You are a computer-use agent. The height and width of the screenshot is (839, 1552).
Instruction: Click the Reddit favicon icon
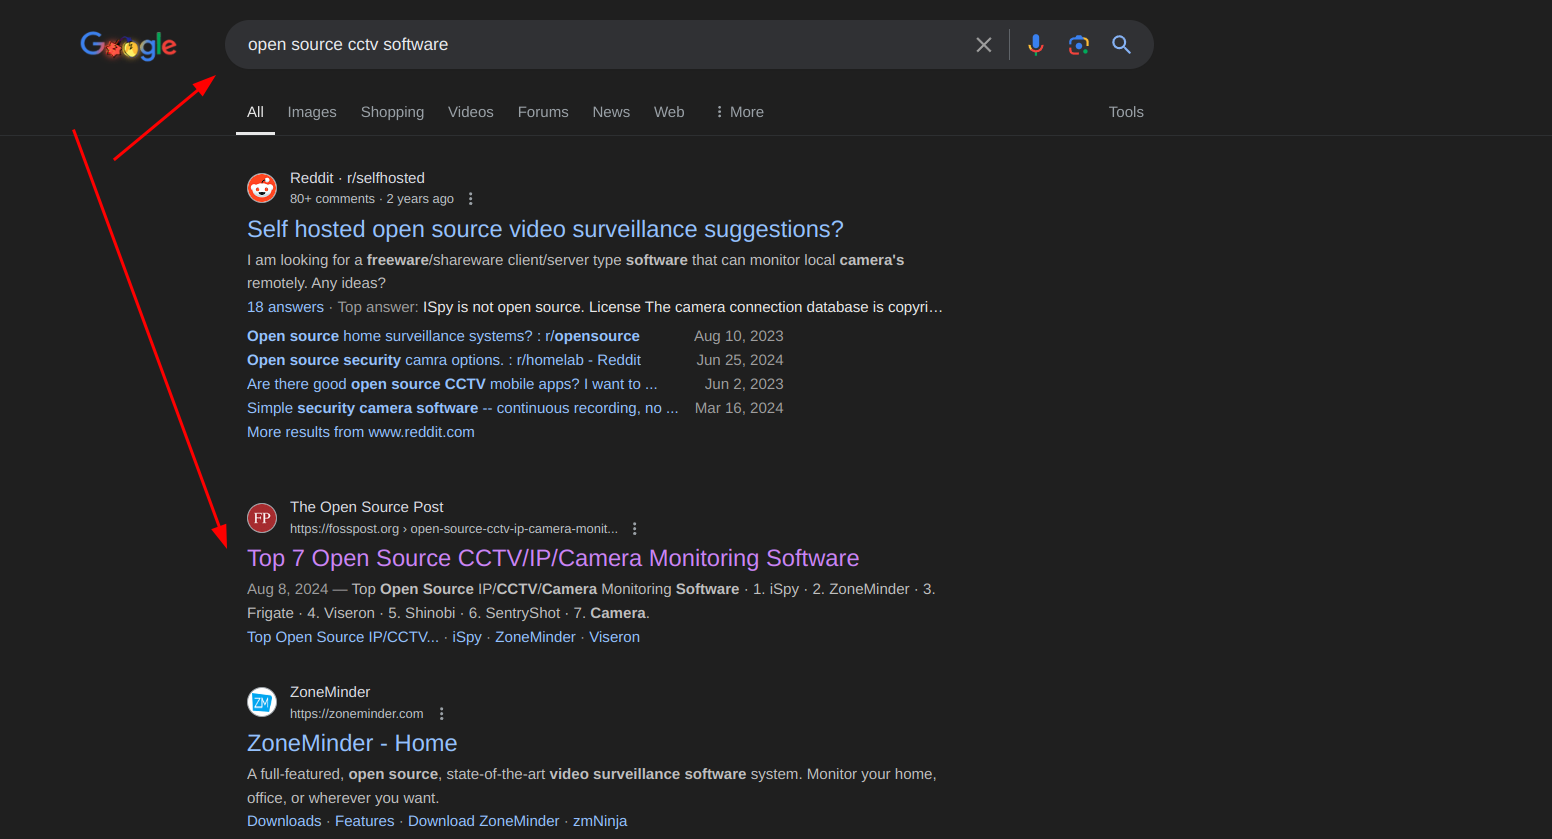262,188
